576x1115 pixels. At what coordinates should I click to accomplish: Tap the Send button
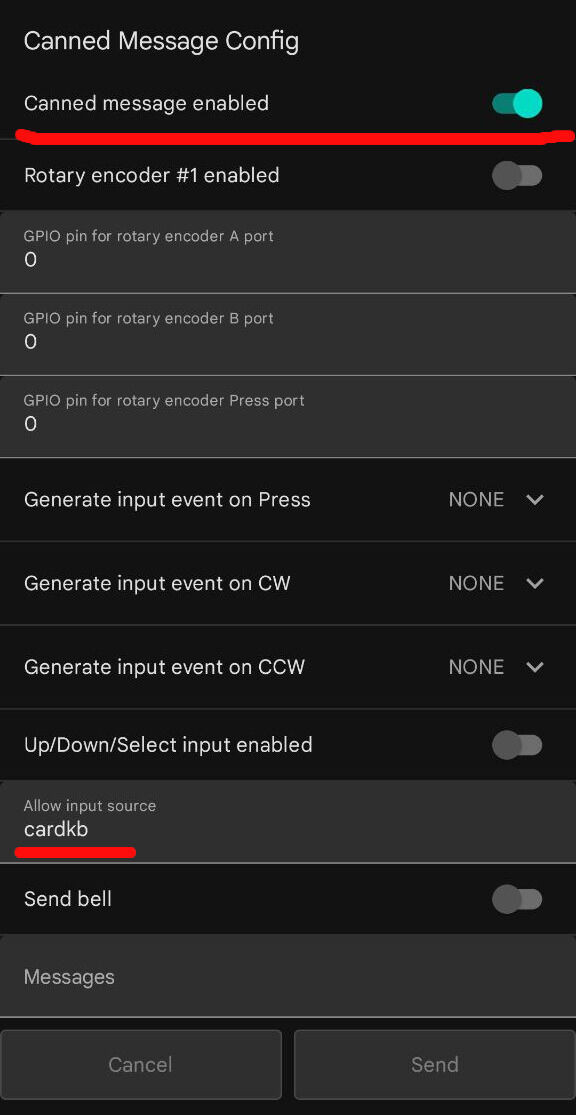(434, 1065)
